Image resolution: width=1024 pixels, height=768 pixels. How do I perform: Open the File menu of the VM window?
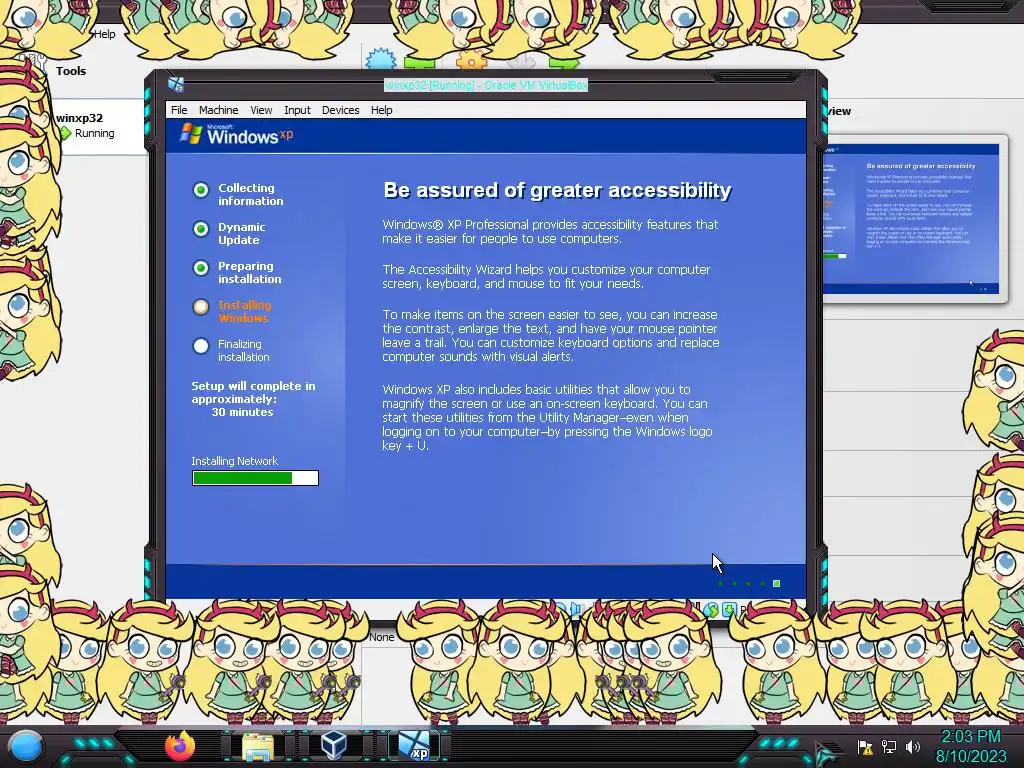point(179,110)
